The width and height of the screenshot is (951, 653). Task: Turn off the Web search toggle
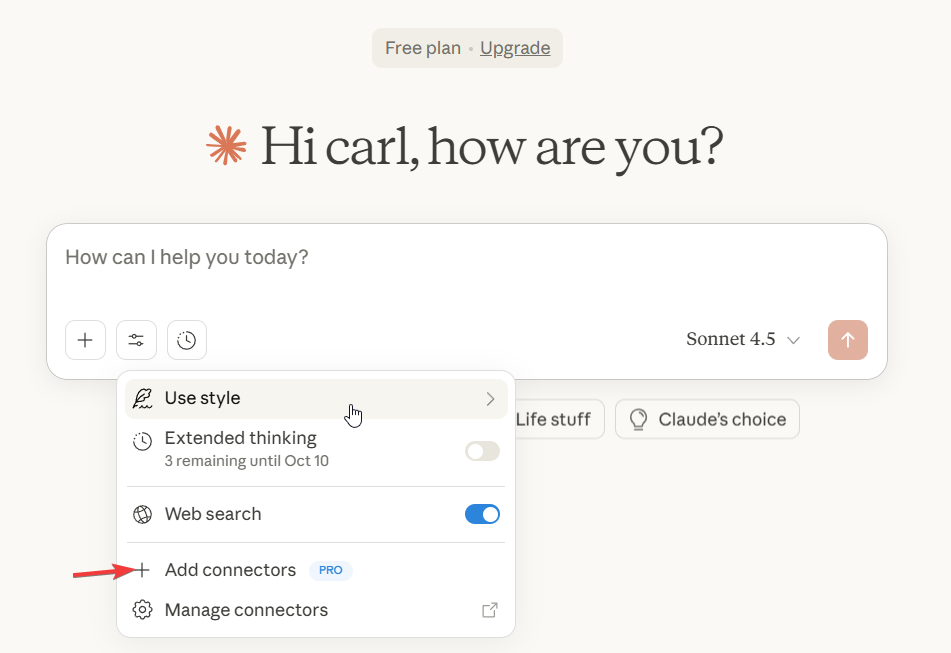tap(482, 514)
